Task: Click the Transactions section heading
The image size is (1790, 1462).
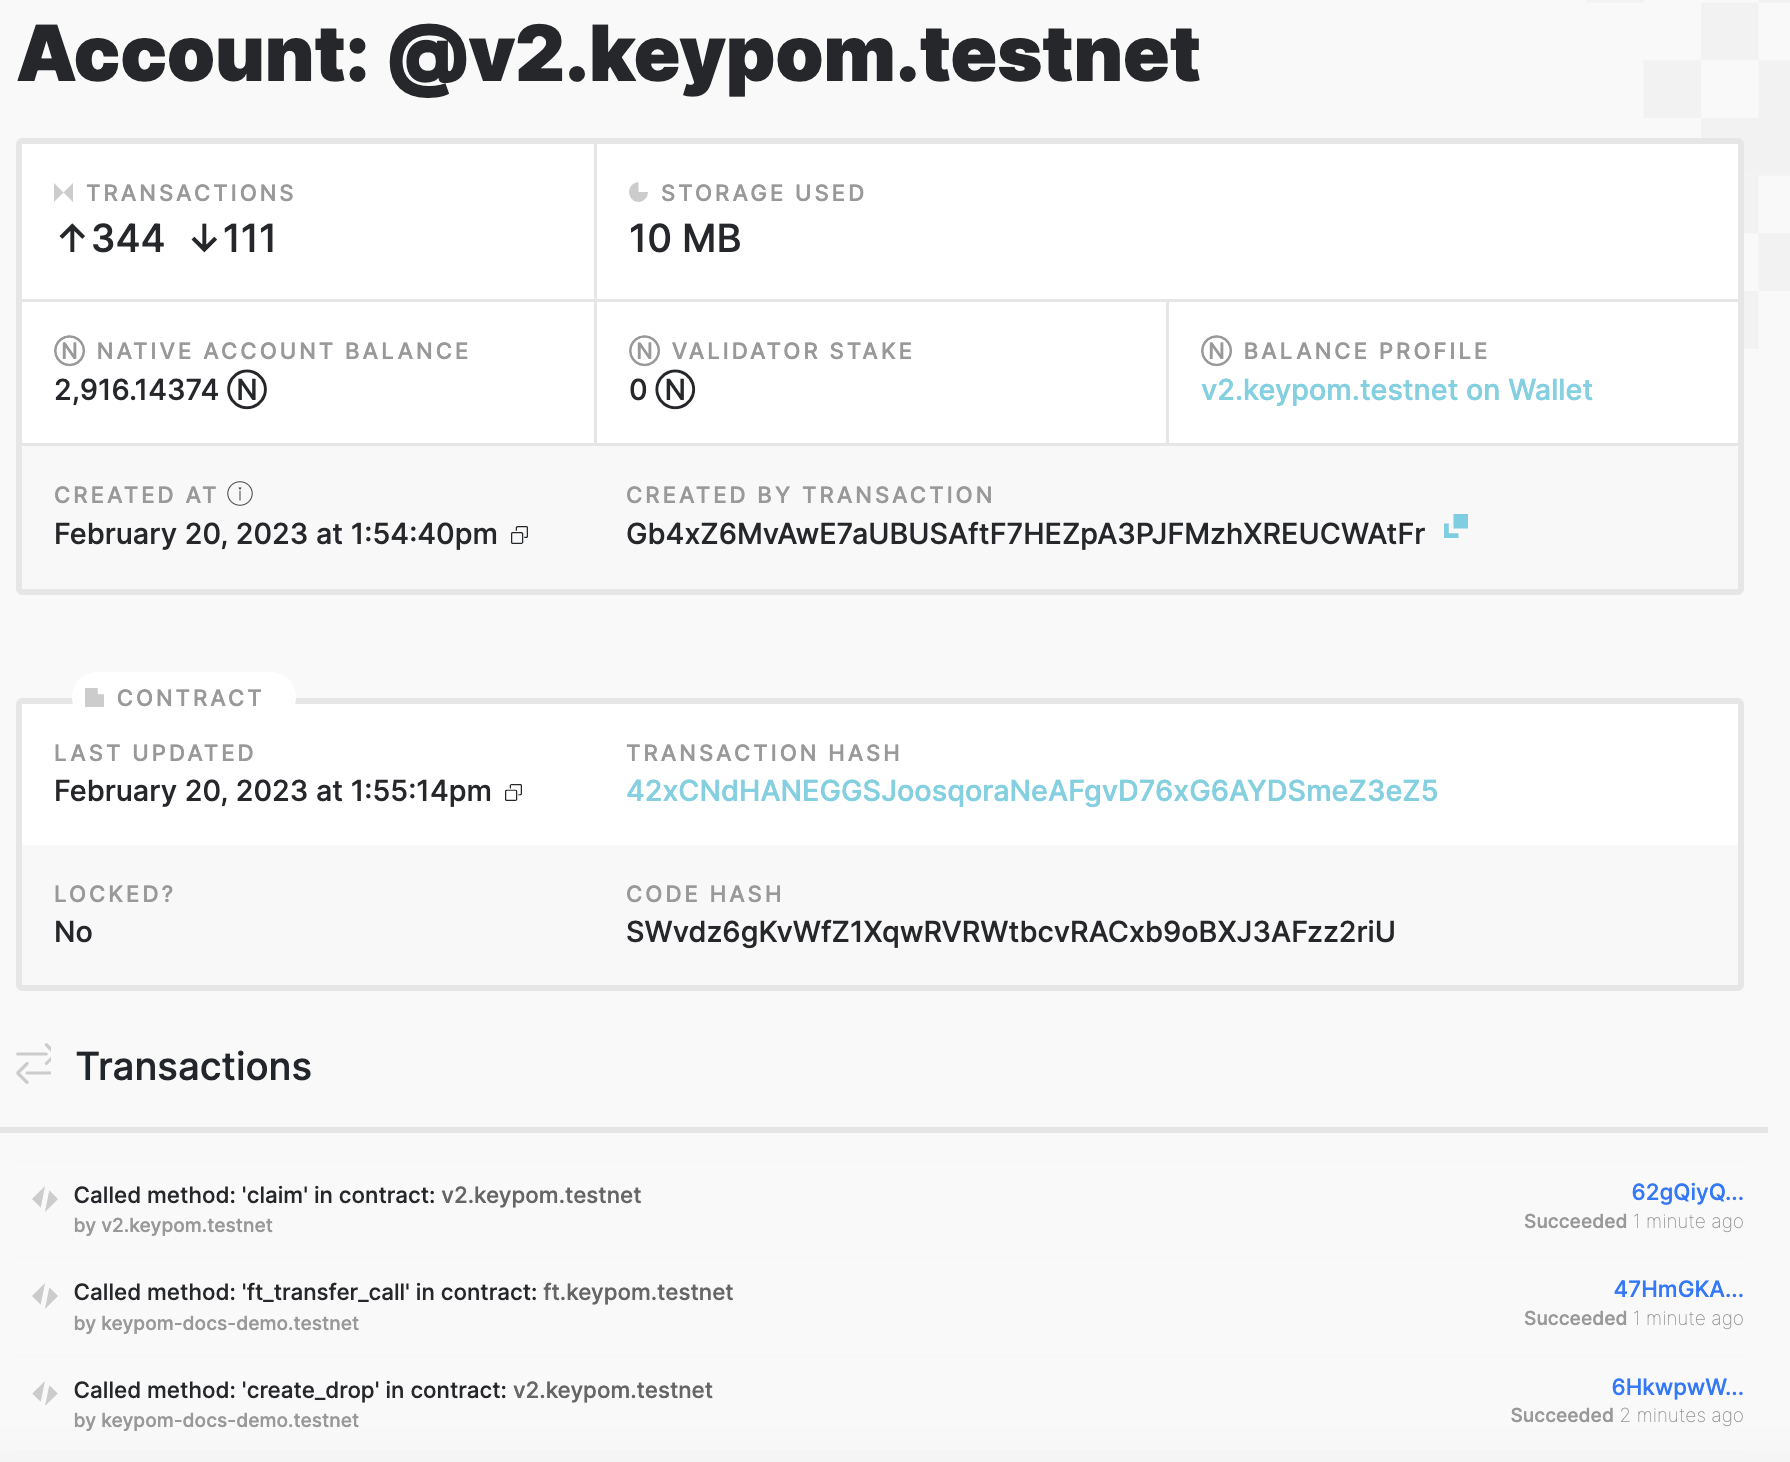Action: [194, 1067]
